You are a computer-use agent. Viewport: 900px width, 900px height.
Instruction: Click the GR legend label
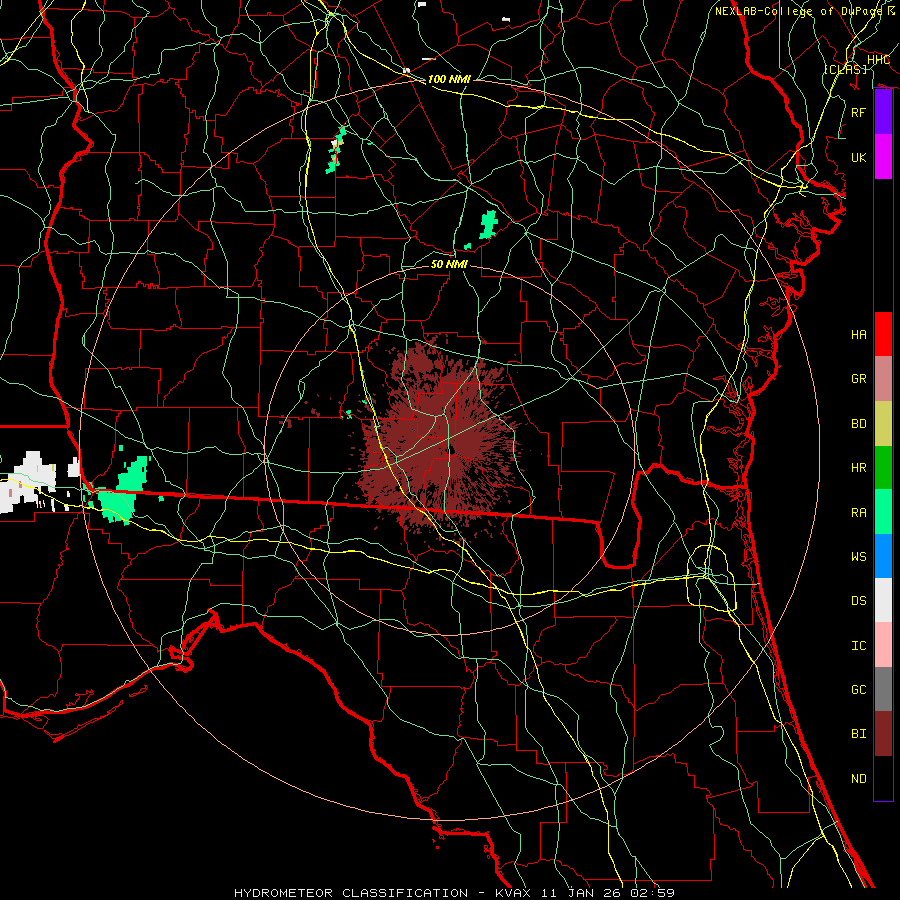click(858, 379)
